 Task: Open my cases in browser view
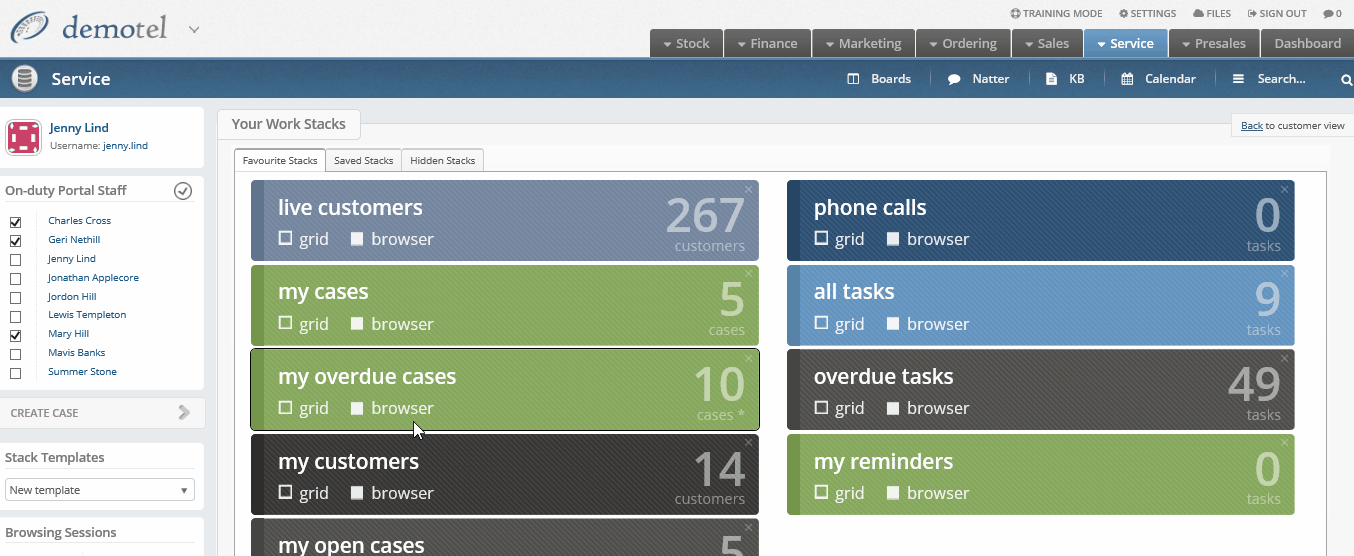point(393,324)
